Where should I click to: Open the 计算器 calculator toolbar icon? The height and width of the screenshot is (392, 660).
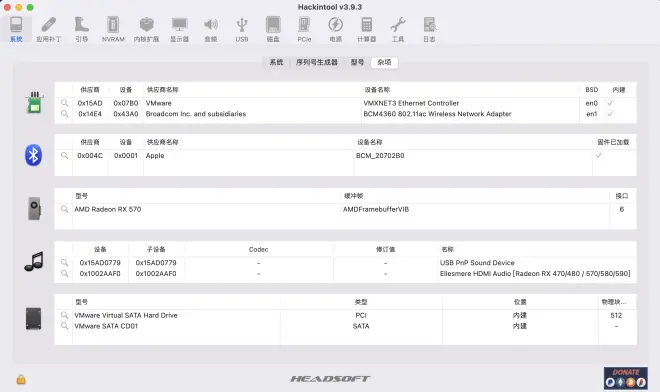(367, 29)
